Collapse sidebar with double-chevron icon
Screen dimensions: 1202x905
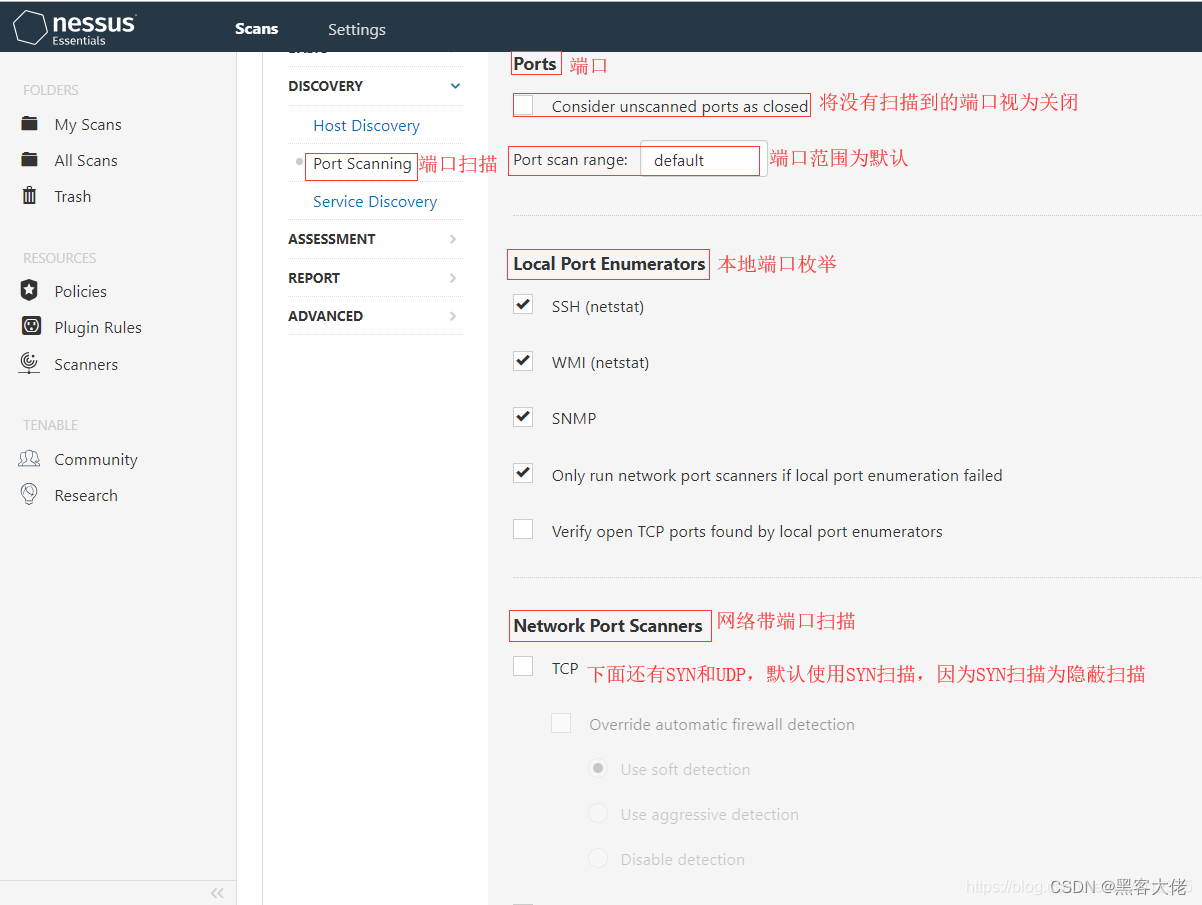tap(217, 893)
